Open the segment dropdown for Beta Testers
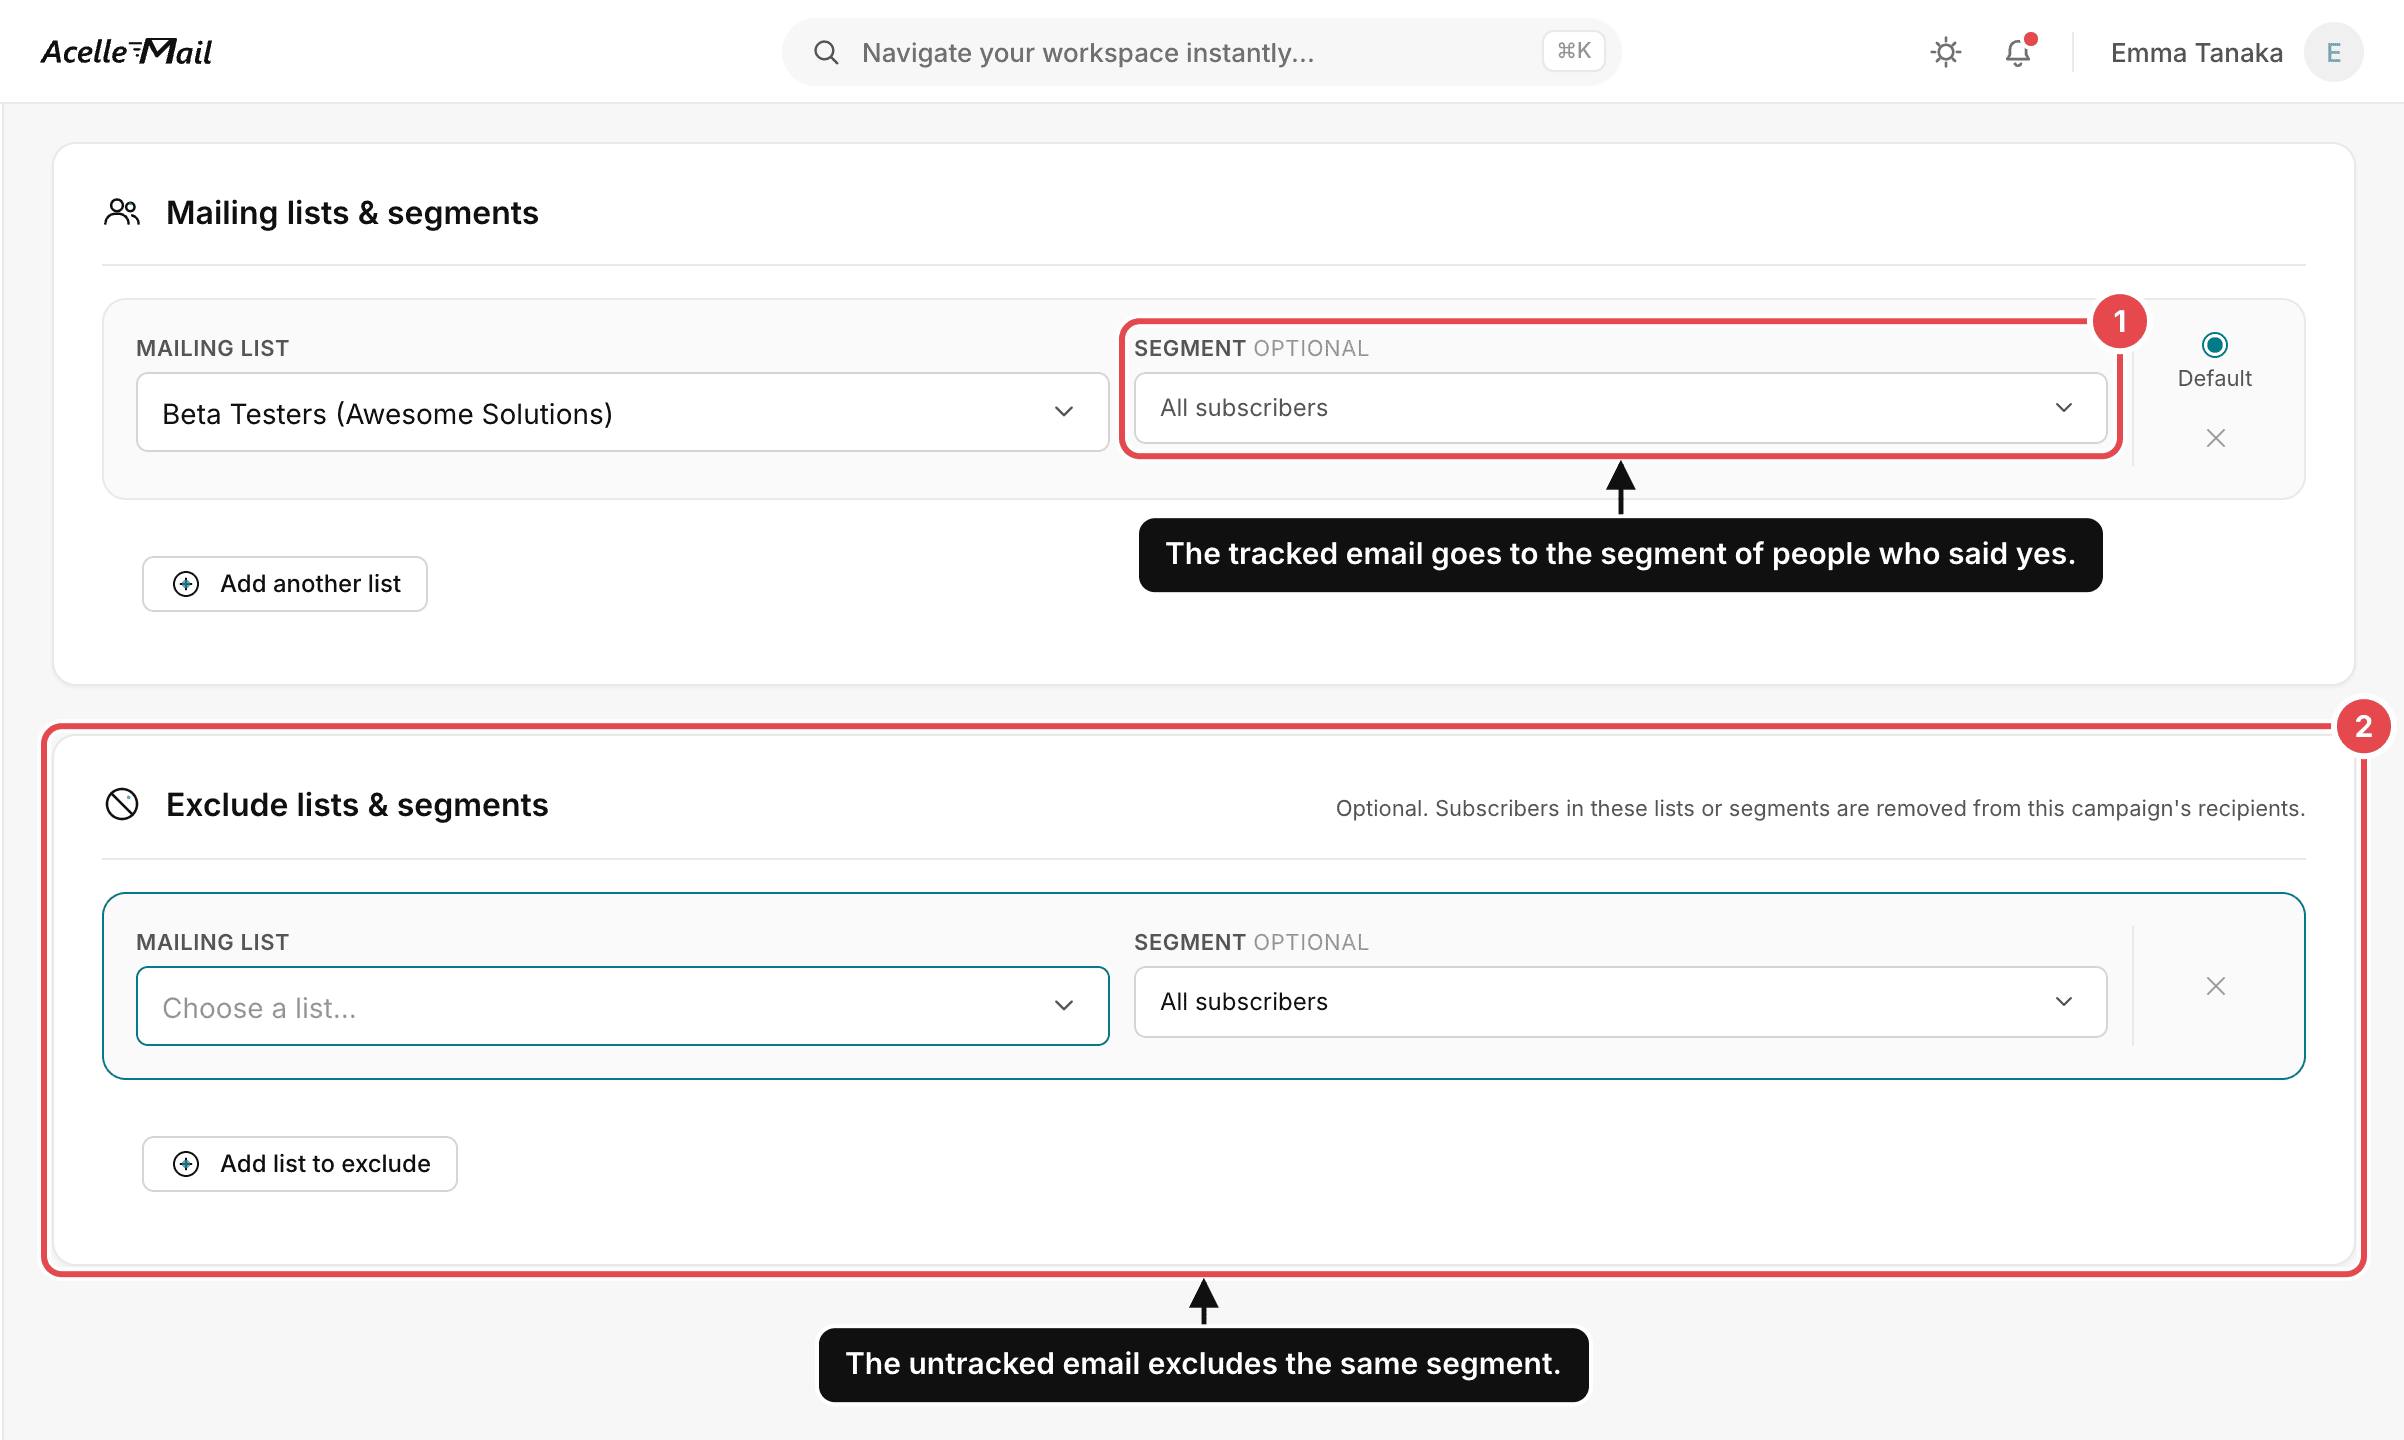The width and height of the screenshot is (2404, 1440). click(1620, 408)
